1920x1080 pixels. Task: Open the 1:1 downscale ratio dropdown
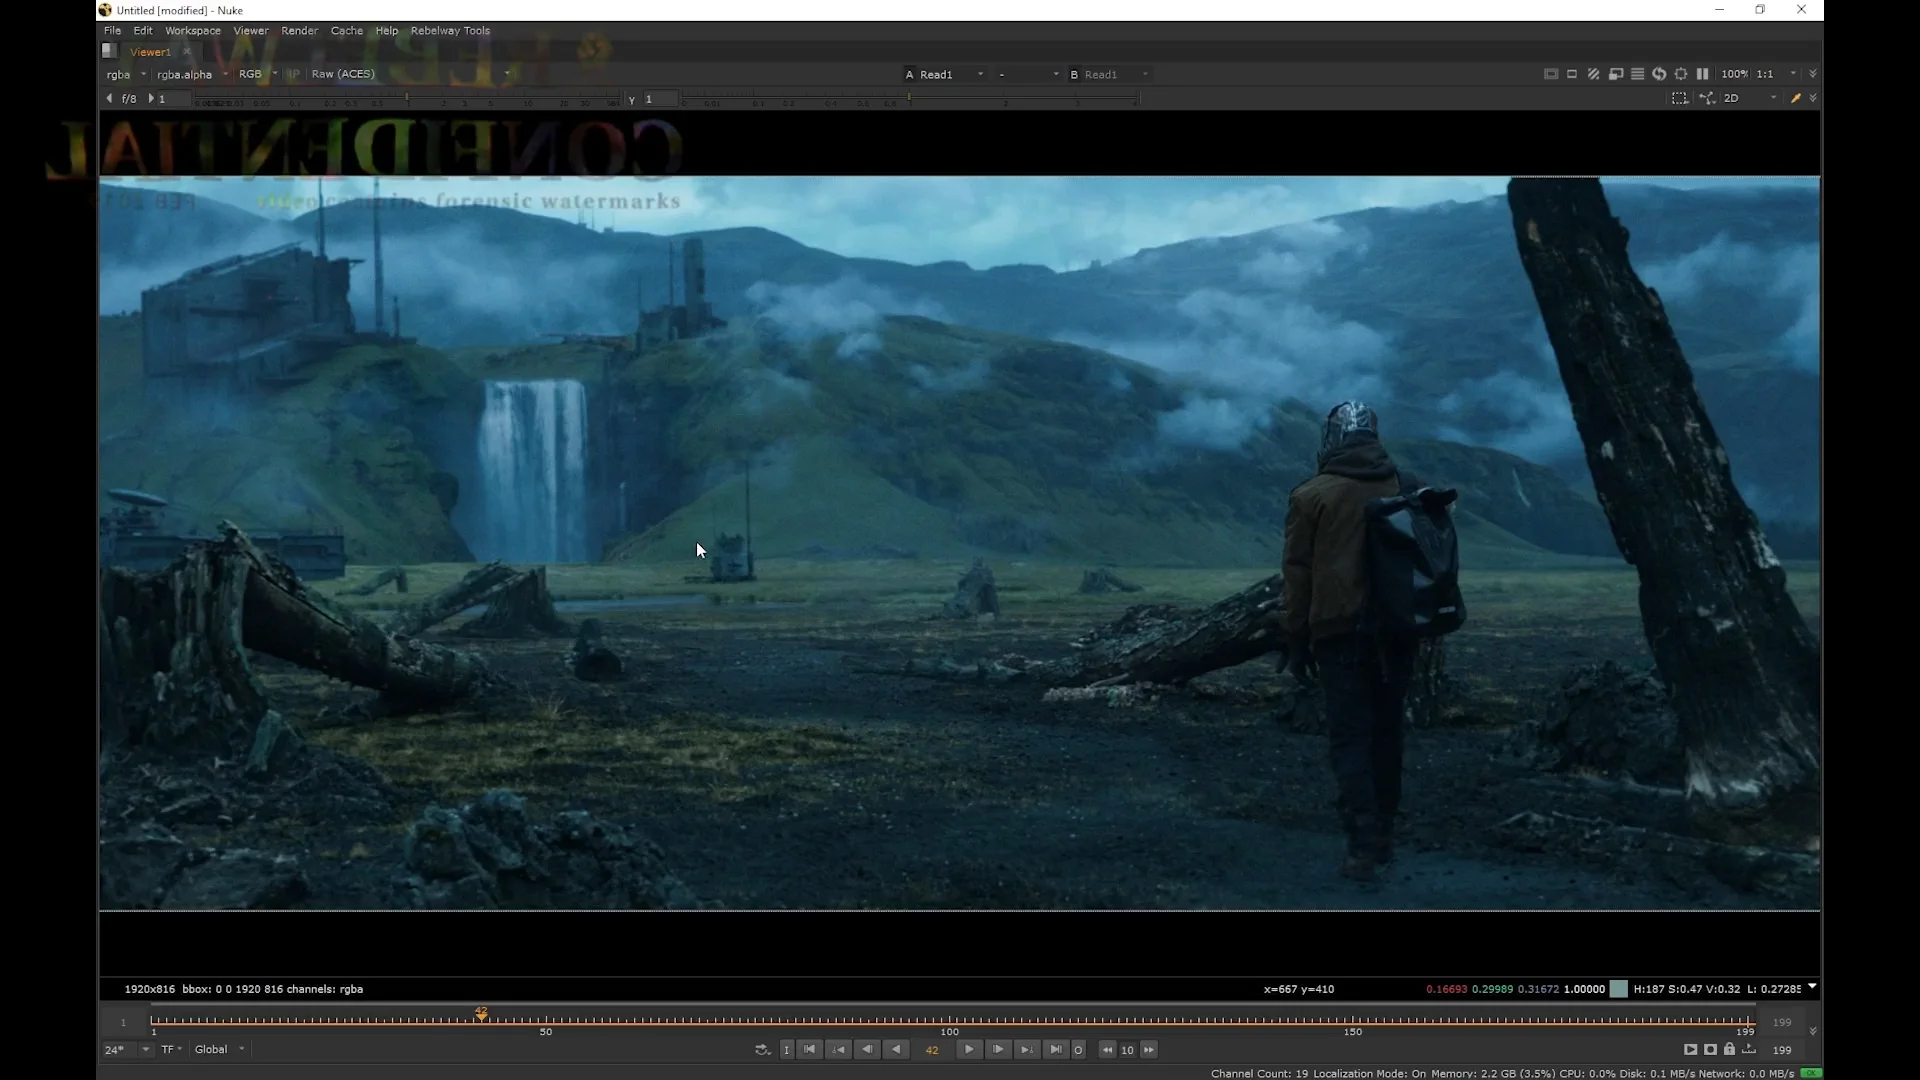coord(1777,74)
